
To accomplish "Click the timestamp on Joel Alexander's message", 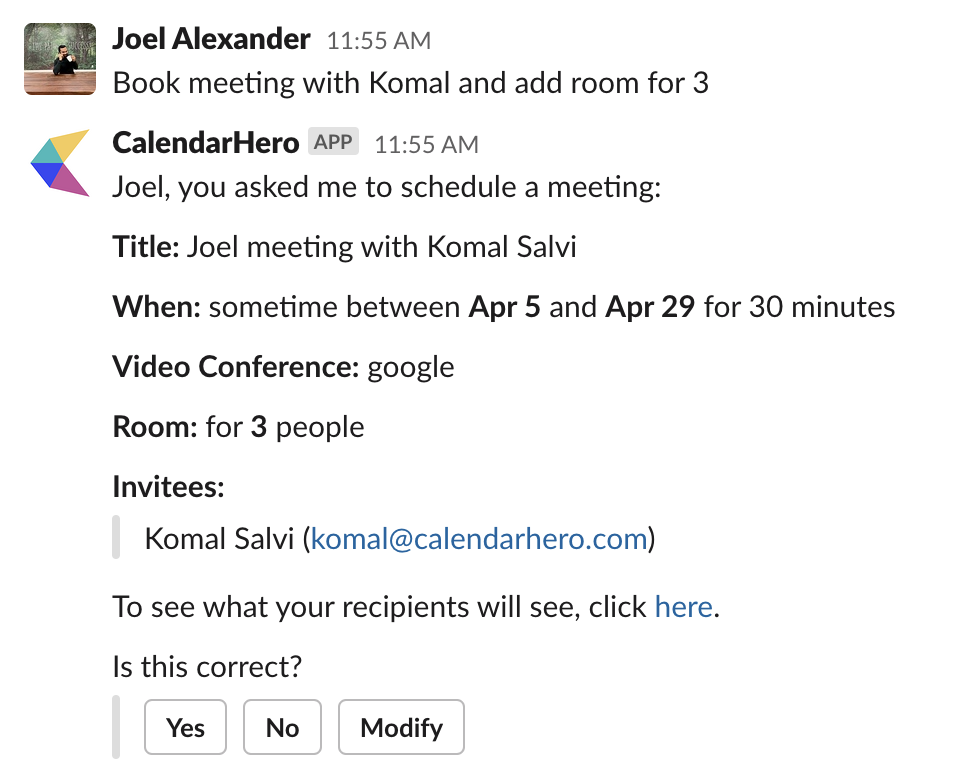I will (379, 42).
